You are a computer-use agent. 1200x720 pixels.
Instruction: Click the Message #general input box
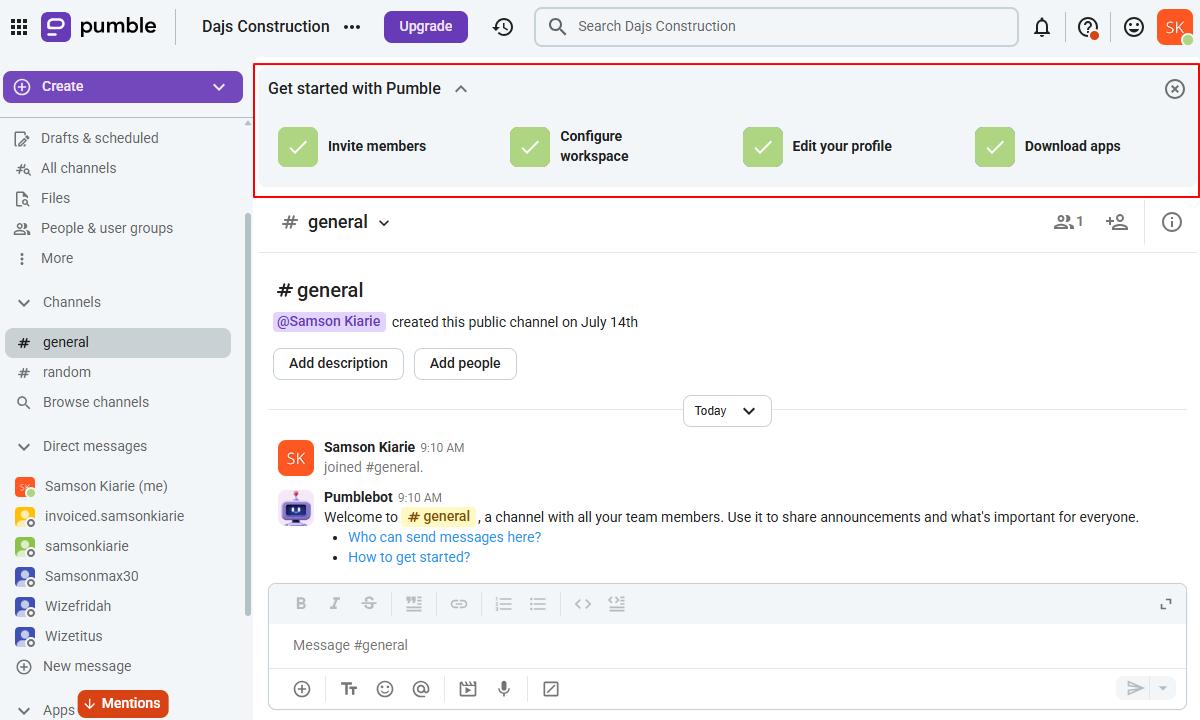[727, 646]
